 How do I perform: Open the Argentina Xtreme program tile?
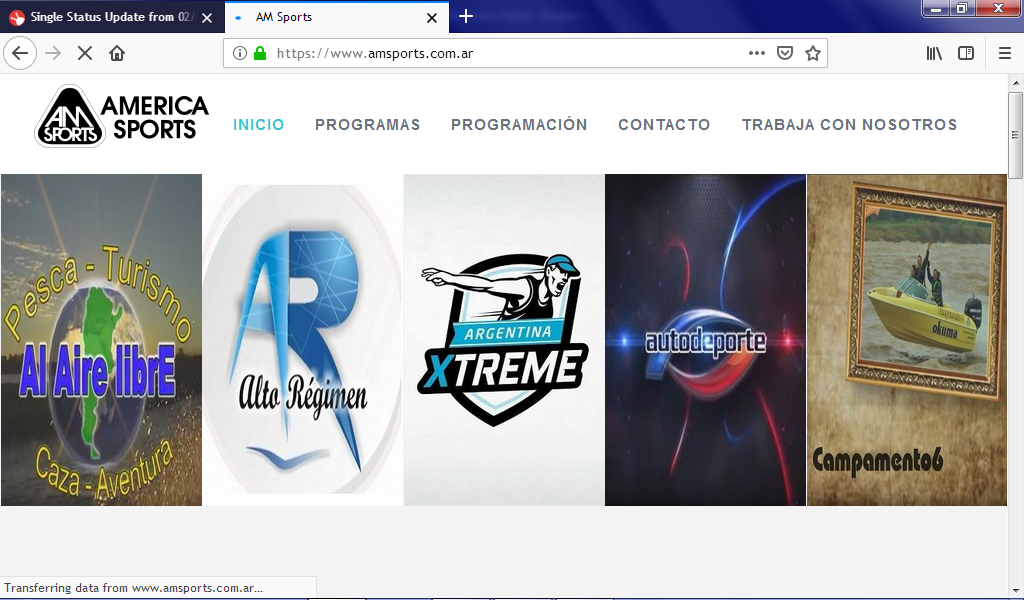click(x=504, y=339)
